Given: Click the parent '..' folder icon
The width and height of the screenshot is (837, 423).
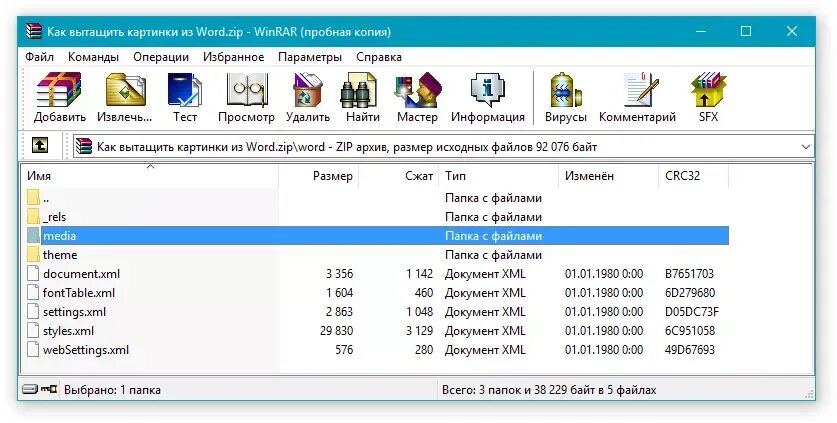Looking at the screenshot, I should point(34,198).
